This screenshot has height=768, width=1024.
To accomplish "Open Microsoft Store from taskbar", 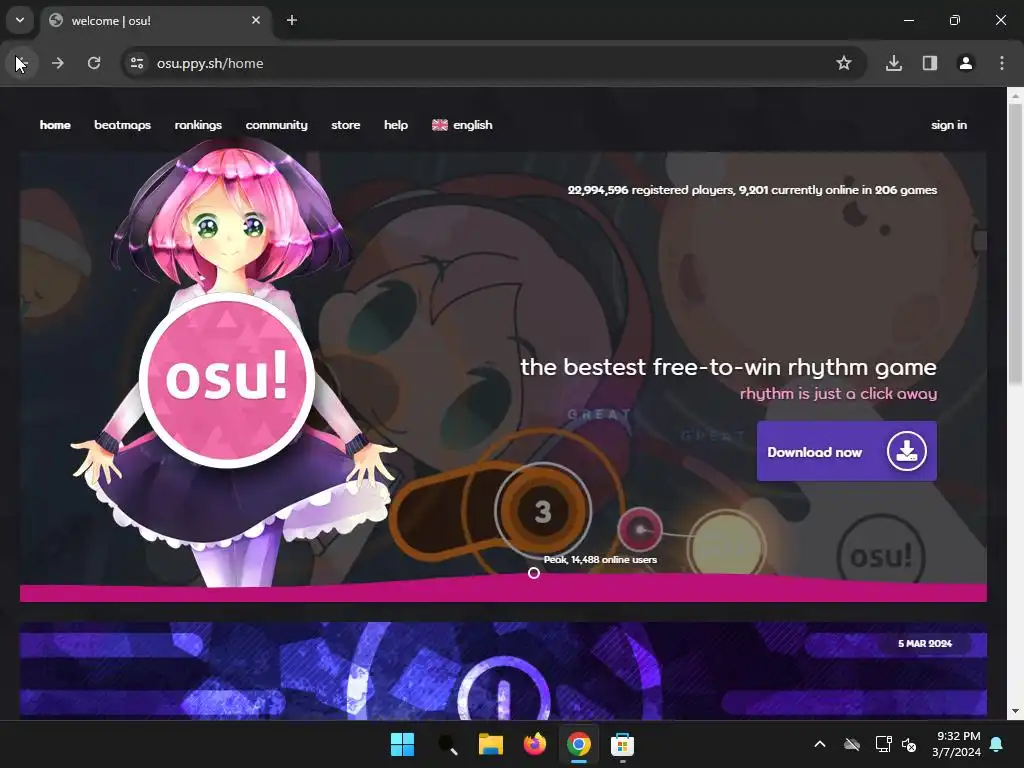I will coord(622,744).
